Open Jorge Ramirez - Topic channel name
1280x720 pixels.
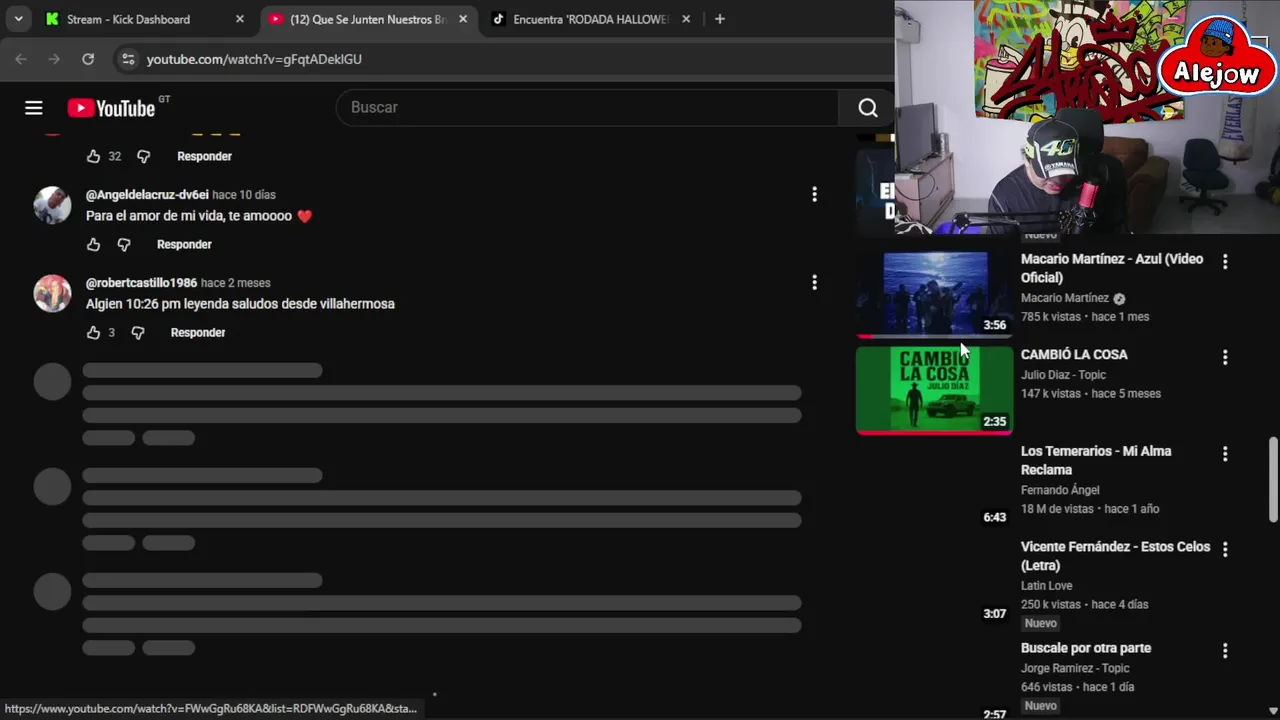1075,668
